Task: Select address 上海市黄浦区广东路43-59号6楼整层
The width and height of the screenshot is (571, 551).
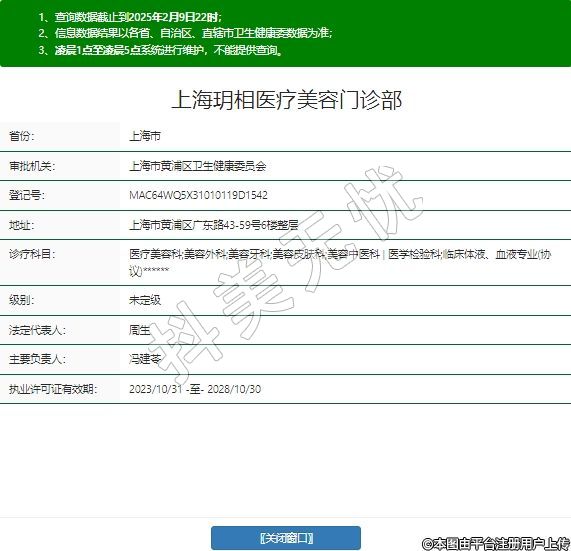Action: (x=214, y=225)
